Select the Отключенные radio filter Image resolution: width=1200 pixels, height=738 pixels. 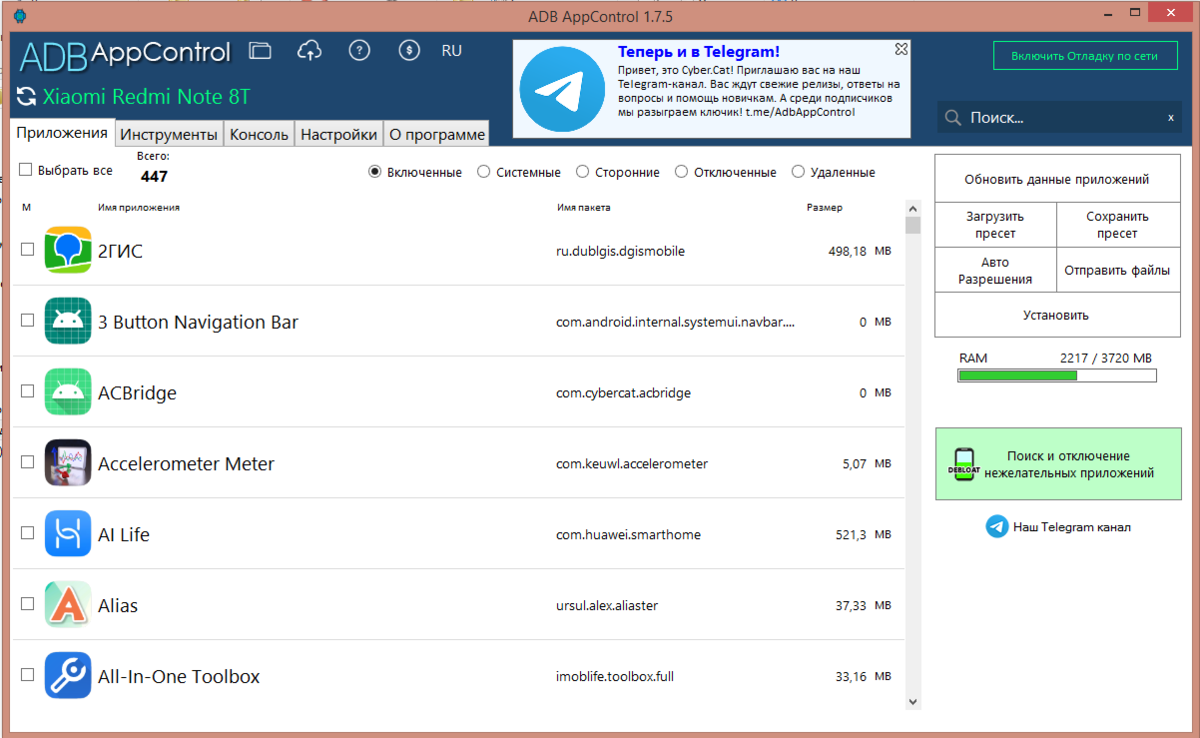point(681,172)
